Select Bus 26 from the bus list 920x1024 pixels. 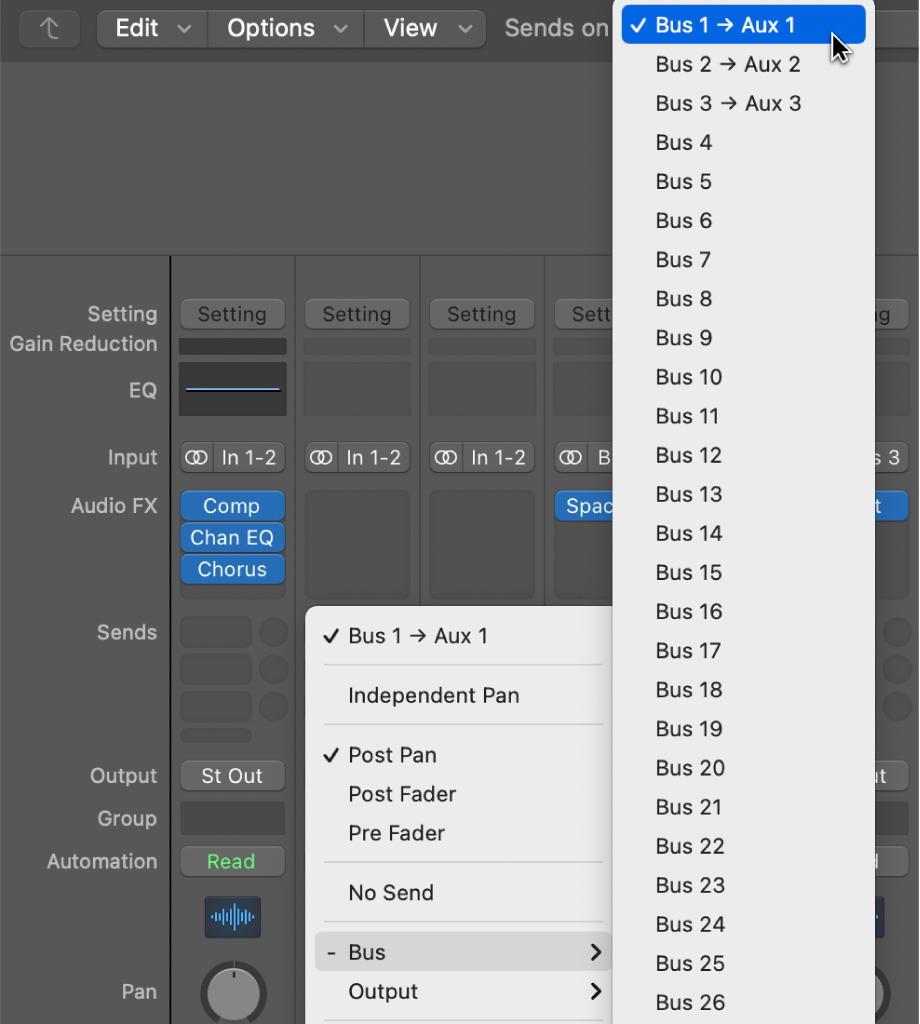point(744,1002)
